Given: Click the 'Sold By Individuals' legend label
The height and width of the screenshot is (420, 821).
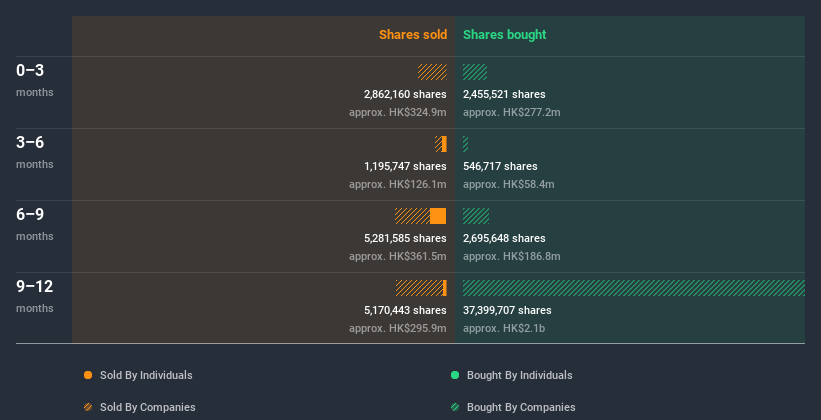Looking at the screenshot, I should click(x=146, y=375).
